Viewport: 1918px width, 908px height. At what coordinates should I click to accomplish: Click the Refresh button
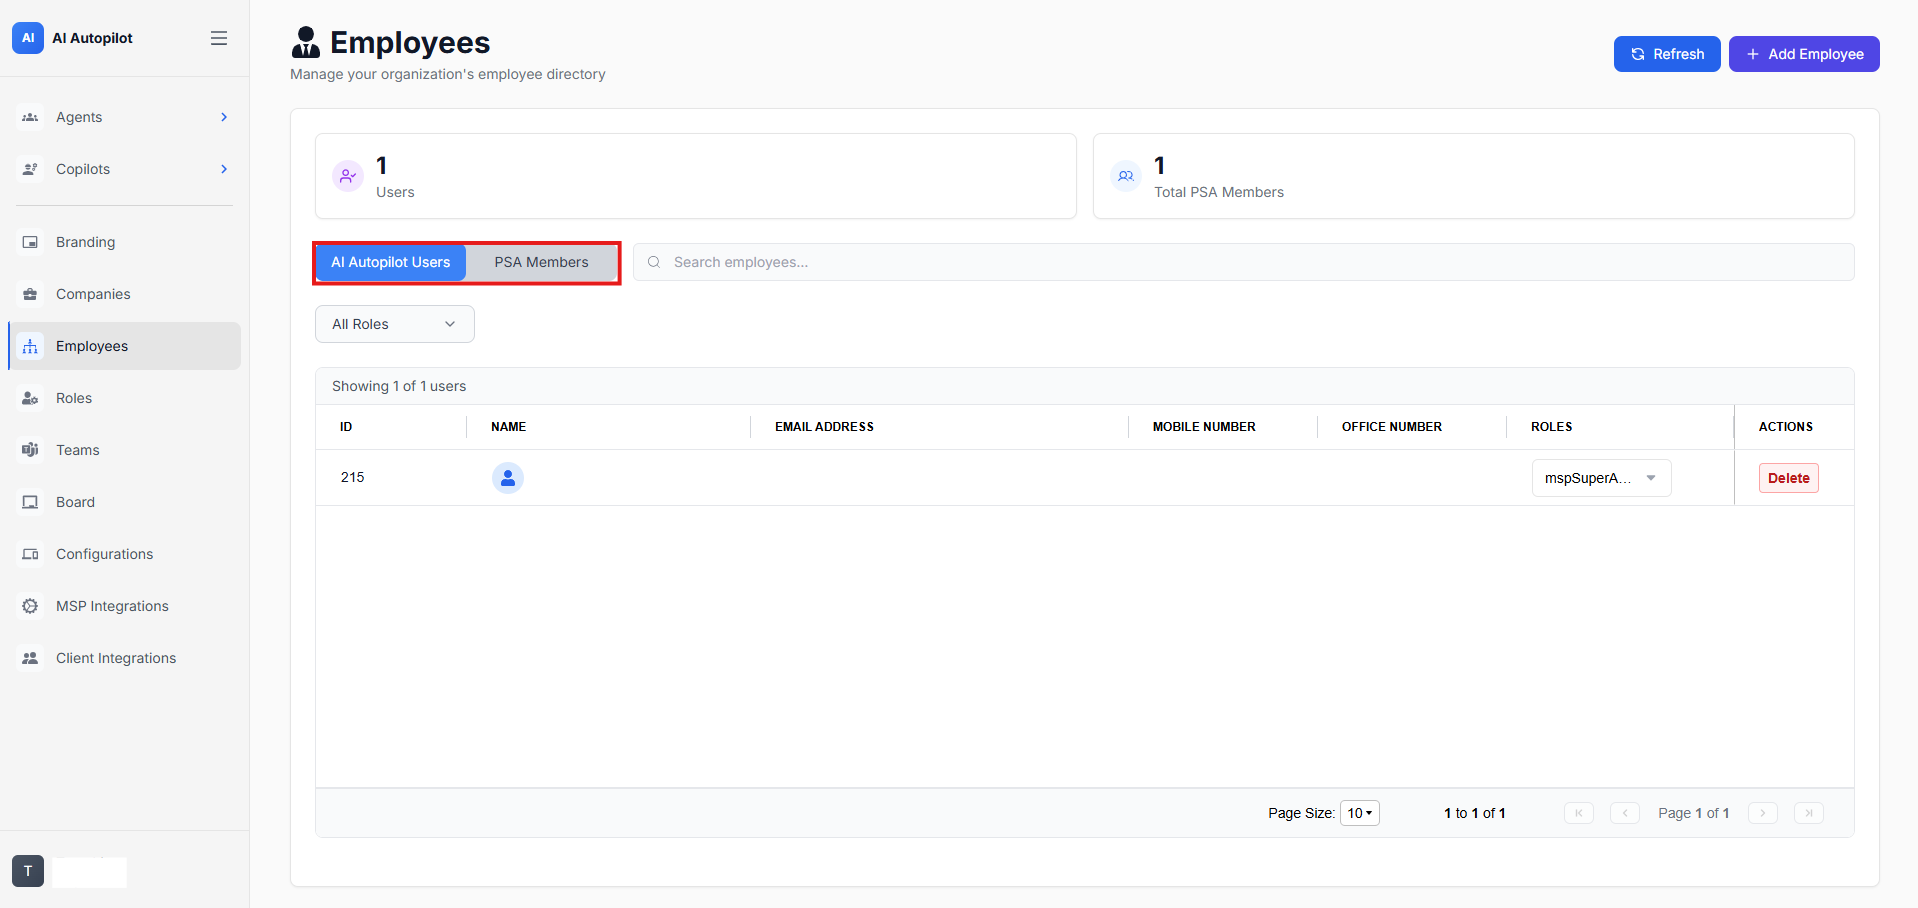1667,54
